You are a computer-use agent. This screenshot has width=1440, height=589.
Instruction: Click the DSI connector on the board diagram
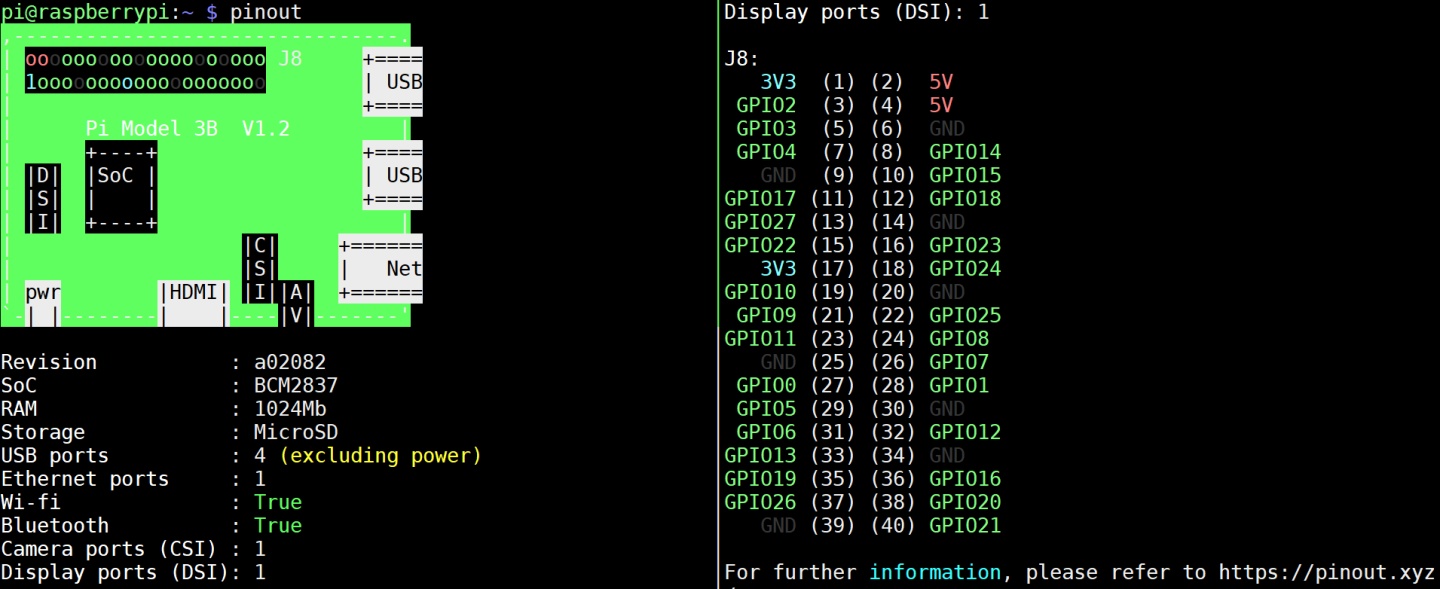(41, 199)
